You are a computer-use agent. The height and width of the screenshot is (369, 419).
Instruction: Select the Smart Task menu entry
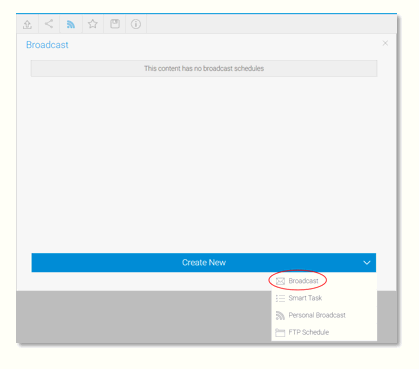(305, 298)
